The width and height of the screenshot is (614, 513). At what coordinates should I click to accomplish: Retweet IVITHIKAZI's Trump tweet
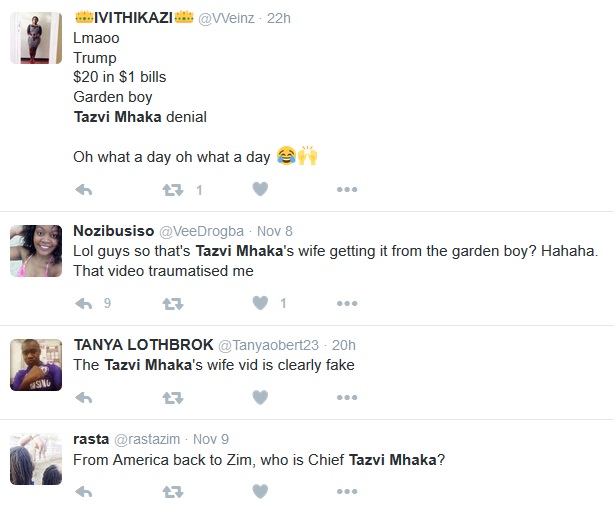[172, 189]
